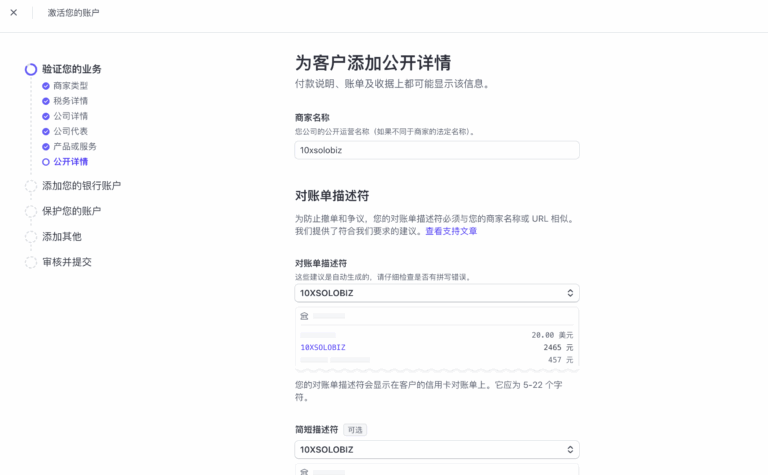Click the X close icon at top-left

coord(13,13)
